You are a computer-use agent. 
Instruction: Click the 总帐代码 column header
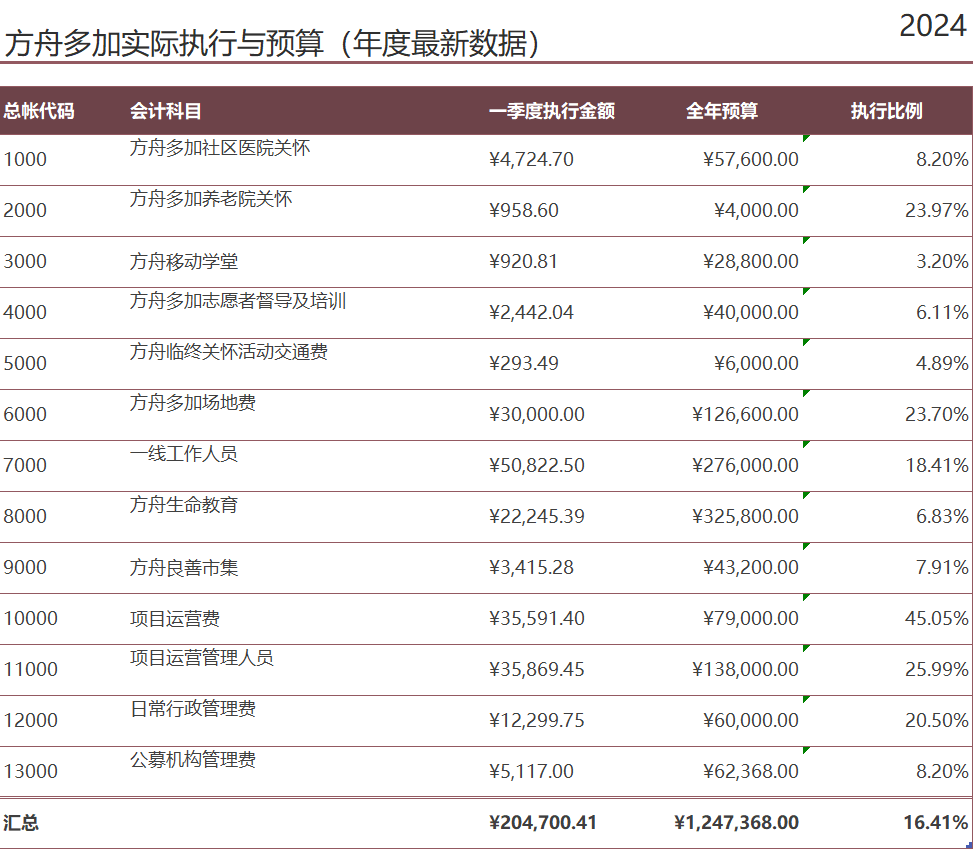click(x=39, y=111)
